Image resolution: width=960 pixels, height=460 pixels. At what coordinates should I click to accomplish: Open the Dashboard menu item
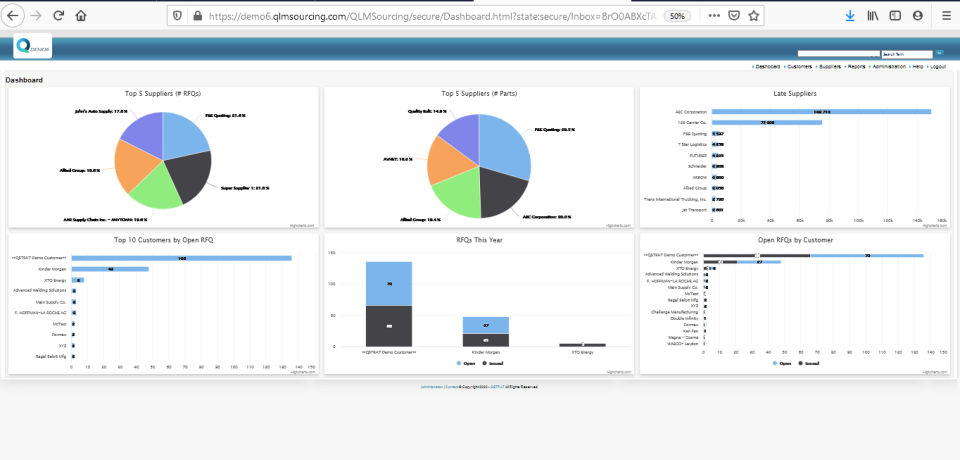[768, 66]
